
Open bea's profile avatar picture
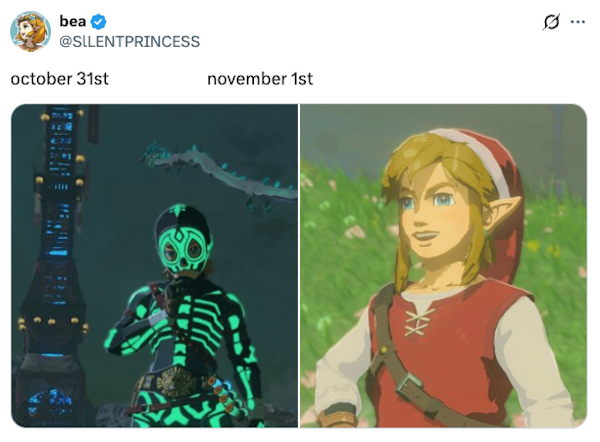tap(31, 31)
